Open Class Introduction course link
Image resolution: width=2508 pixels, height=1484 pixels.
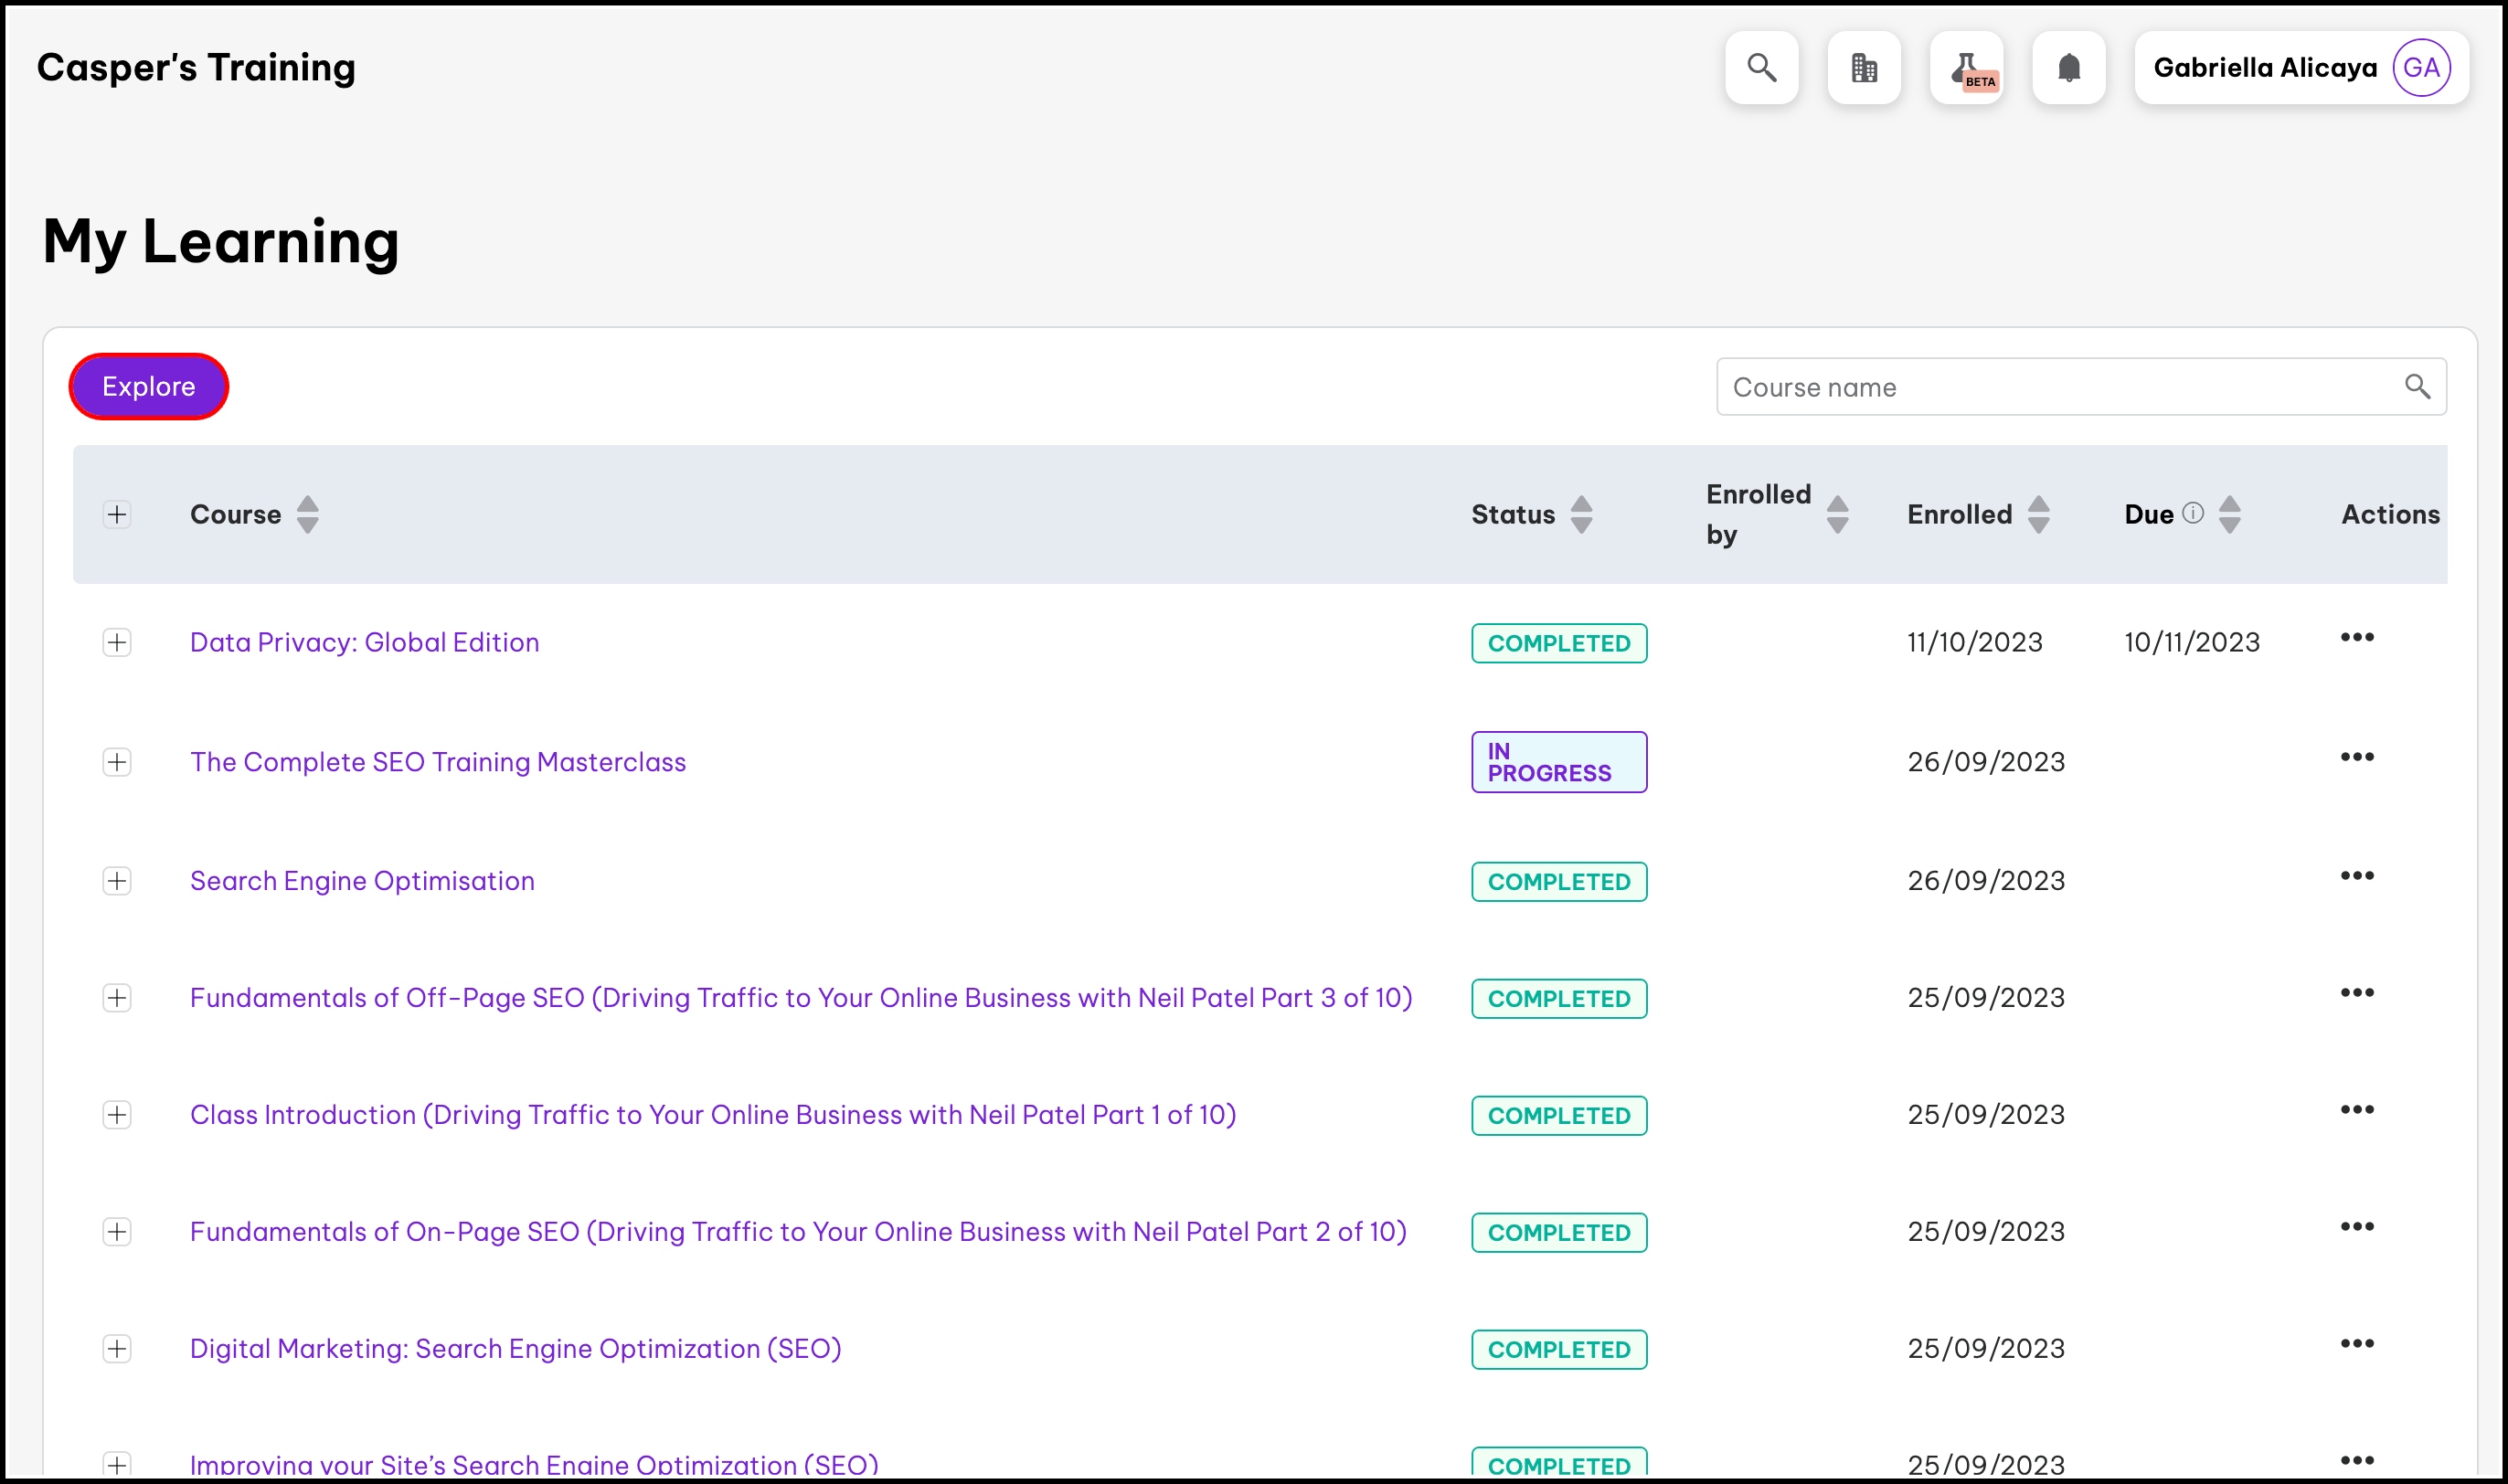coord(712,1115)
